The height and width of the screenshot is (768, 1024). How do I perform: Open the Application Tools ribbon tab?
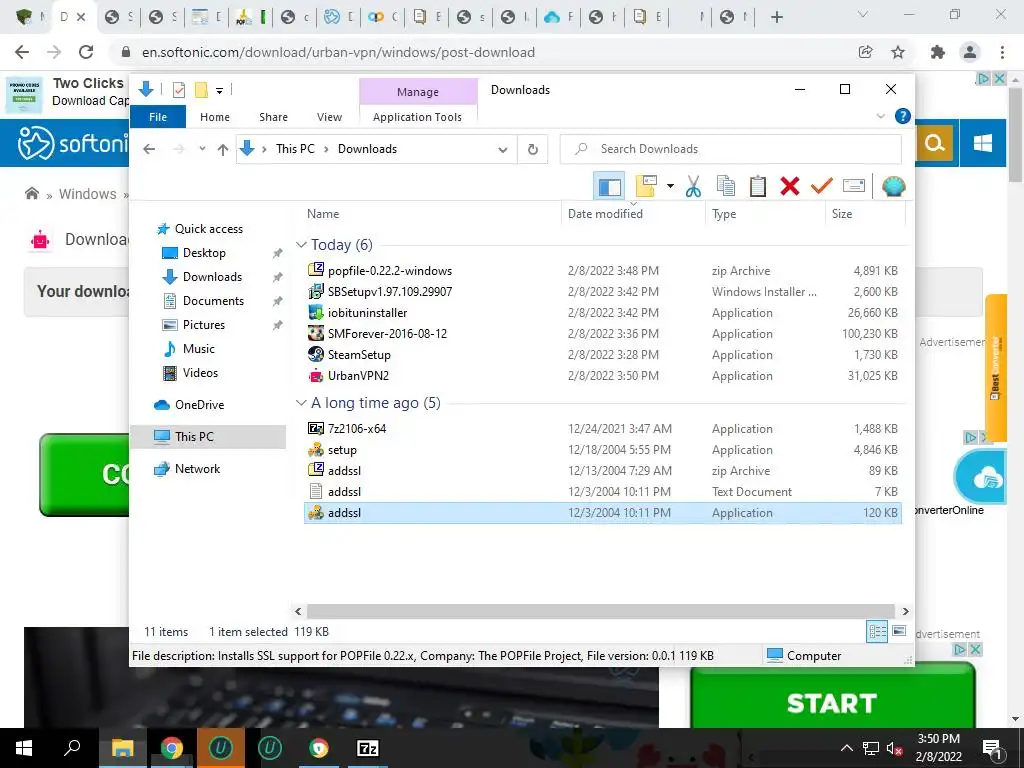pyautogui.click(x=417, y=117)
